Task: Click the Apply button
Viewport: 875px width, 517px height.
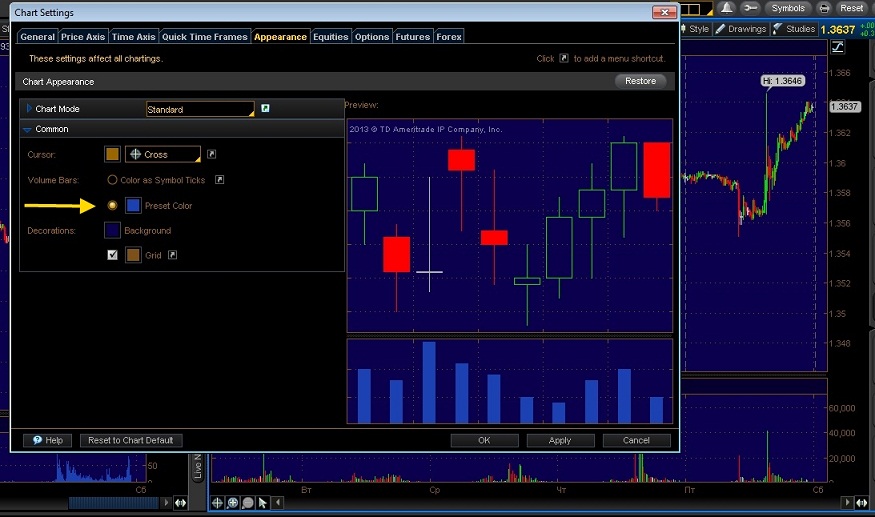Action: click(x=560, y=440)
